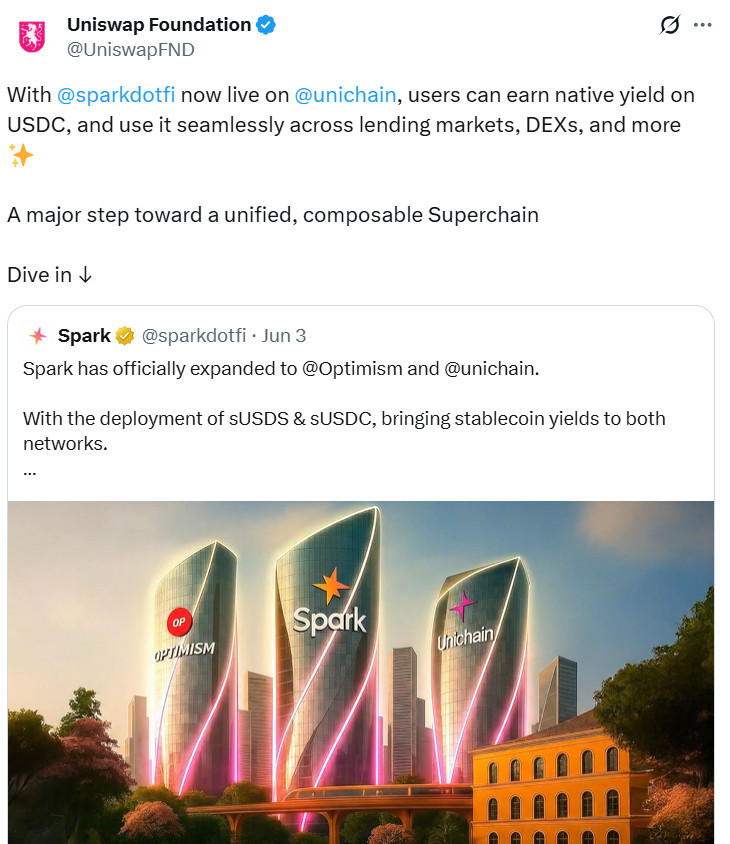Screen dimensions: 730x844
Task: Click the Spark star avatar in quoted post
Action: [38, 336]
